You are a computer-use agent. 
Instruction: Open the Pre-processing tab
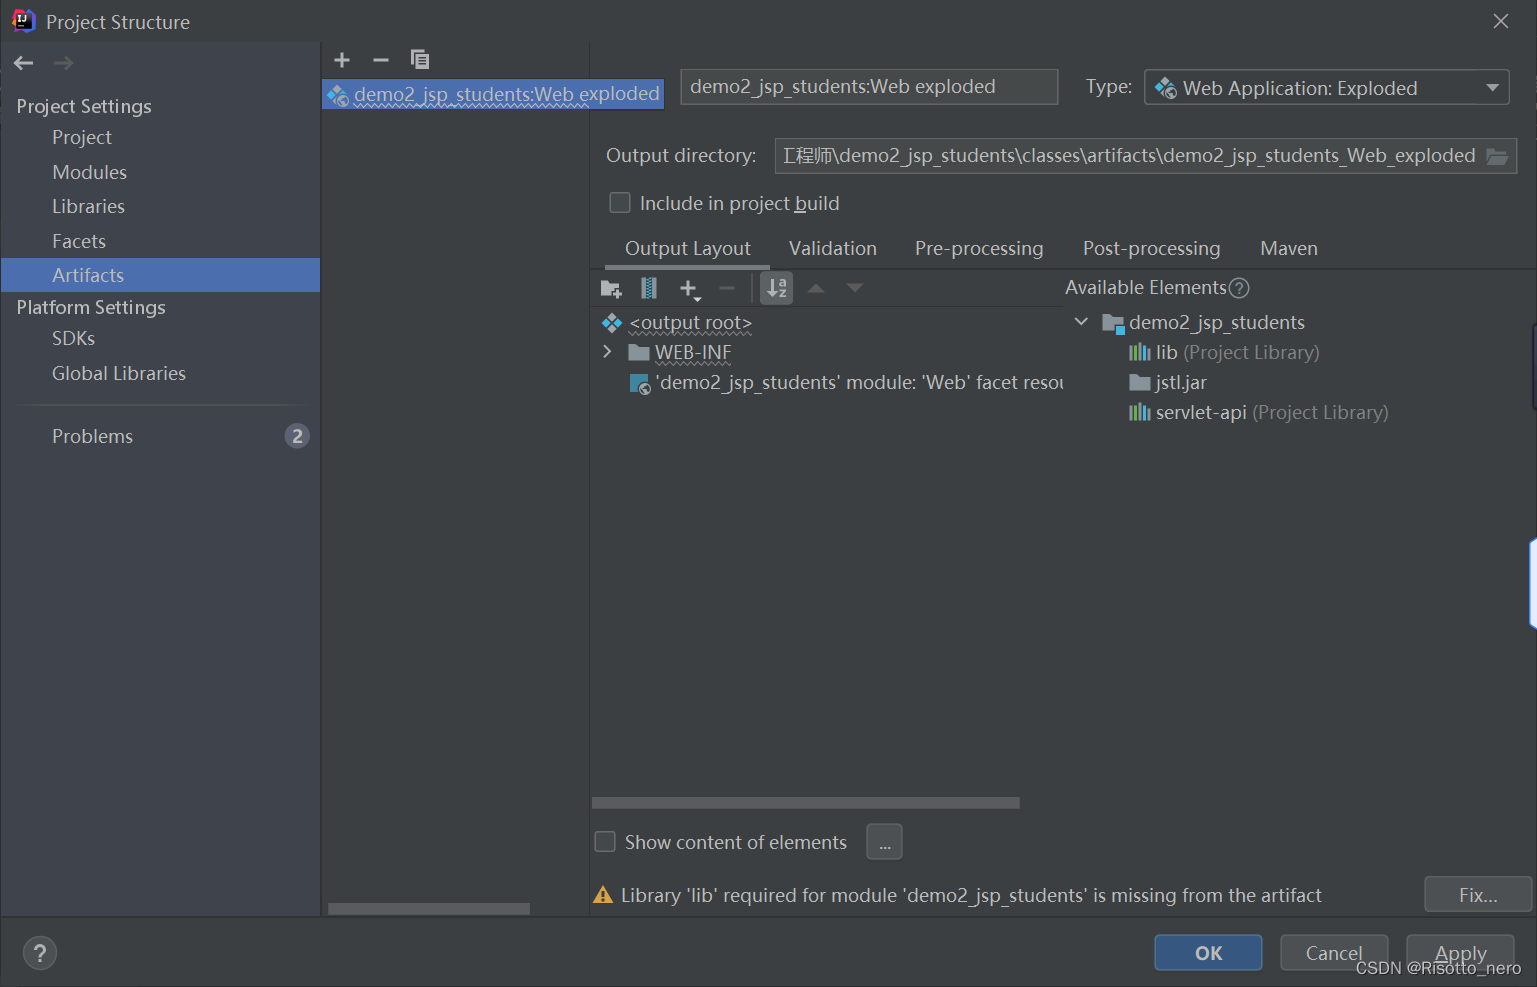click(979, 249)
